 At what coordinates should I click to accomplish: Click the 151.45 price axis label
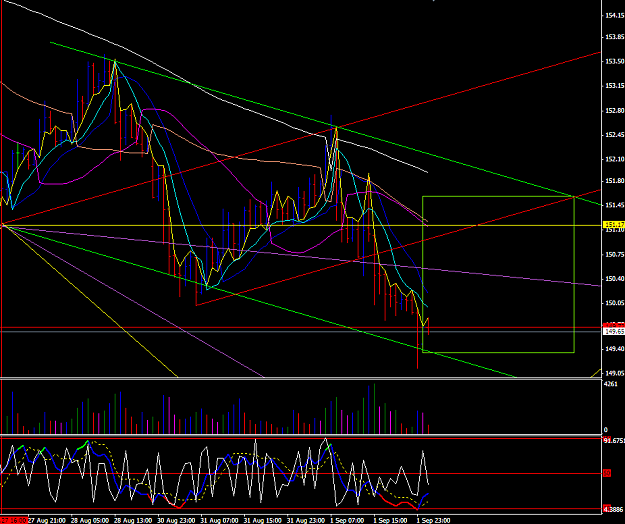click(615, 205)
